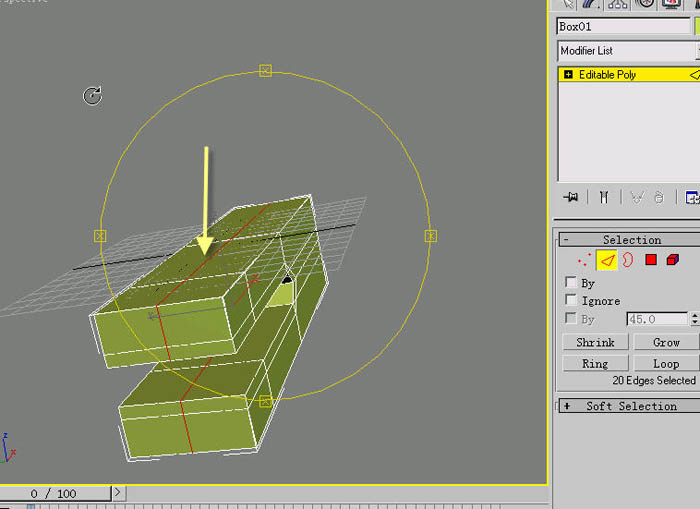Open the Modifier List dropdown
This screenshot has width=700, height=509.
pyautogui.click(x=628, y=51)
